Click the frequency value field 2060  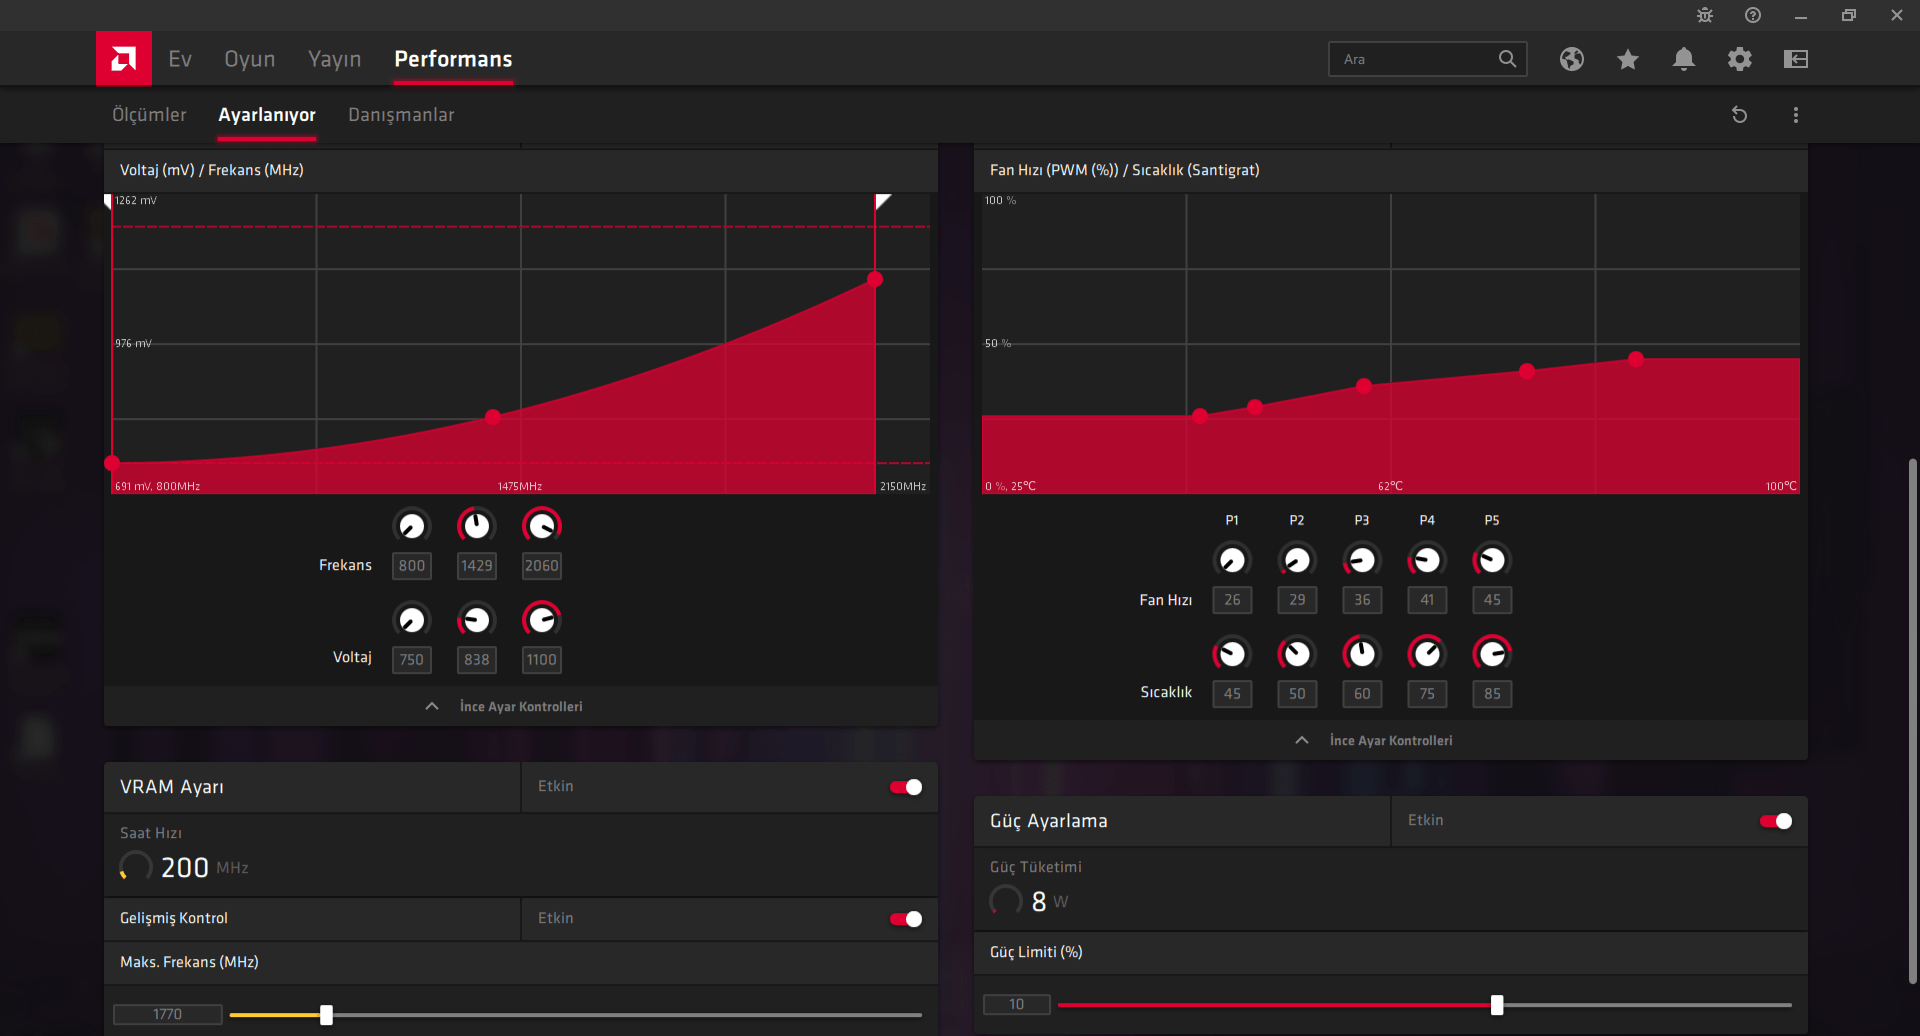[542, 566]
